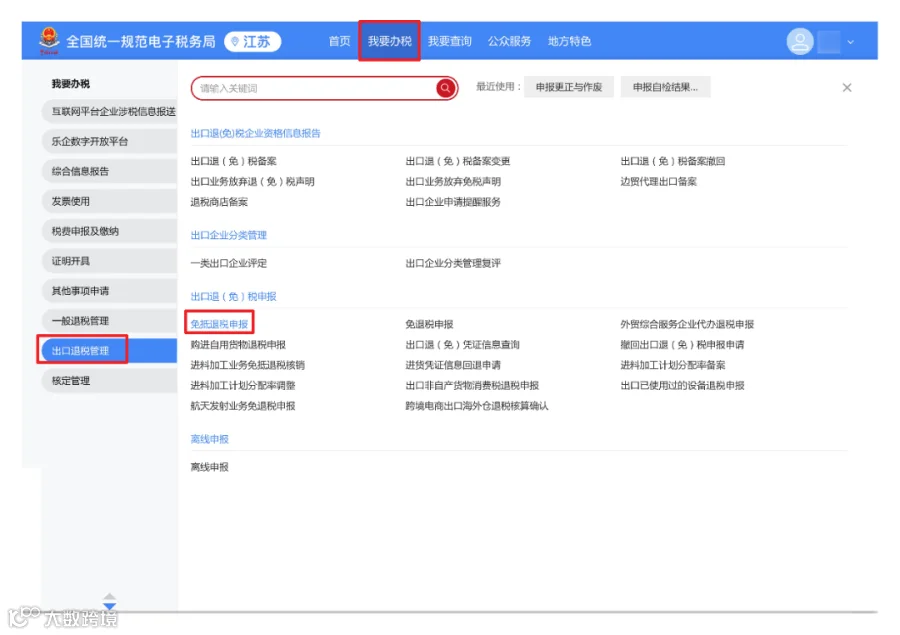
Task: Select 发票使用 in sidebar
Action: click(x=110, y=201)
